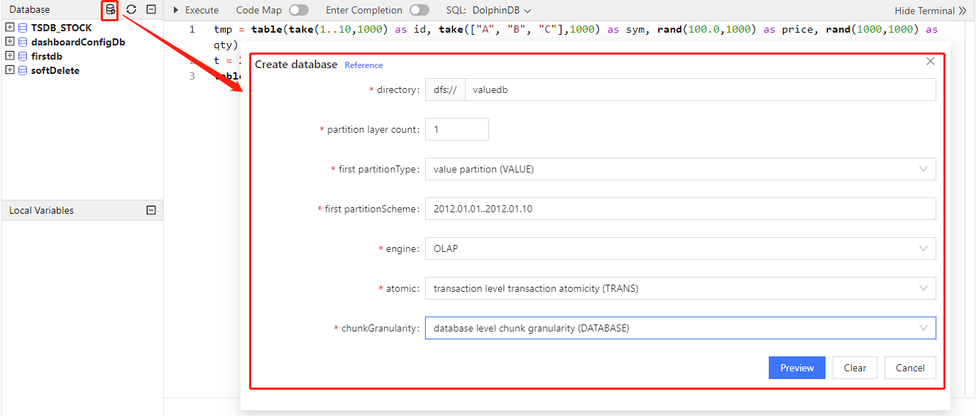Toggle the Code Map switch
This screenshot has height=416, width=976.
298,9
